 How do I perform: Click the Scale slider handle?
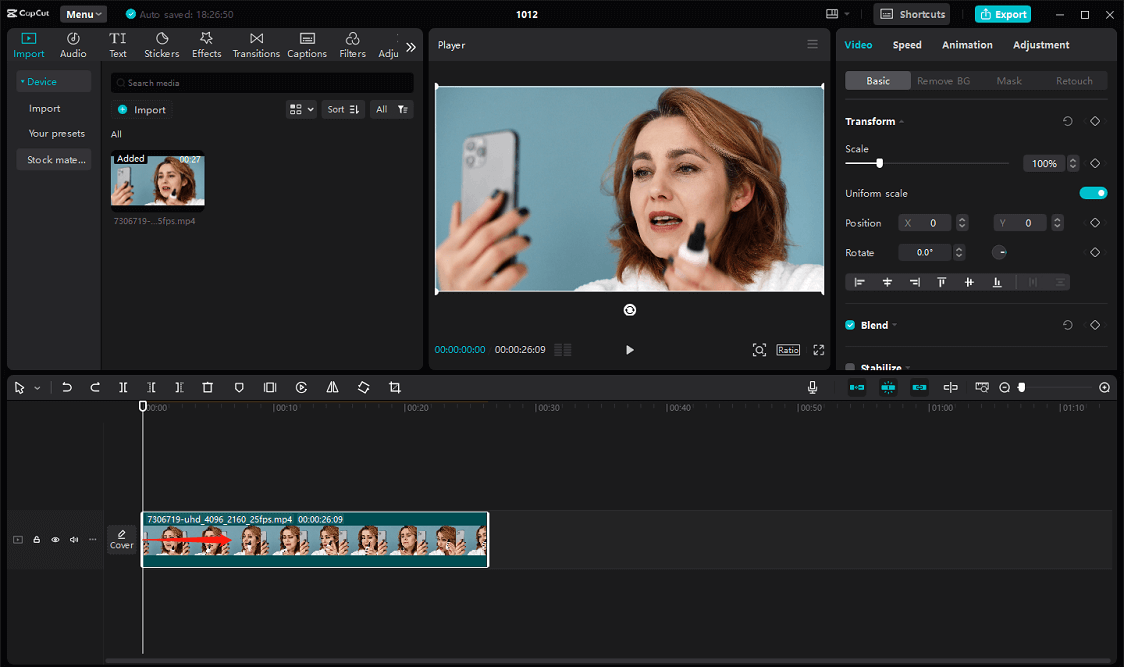pyautogui.click(x=880, y=164)
